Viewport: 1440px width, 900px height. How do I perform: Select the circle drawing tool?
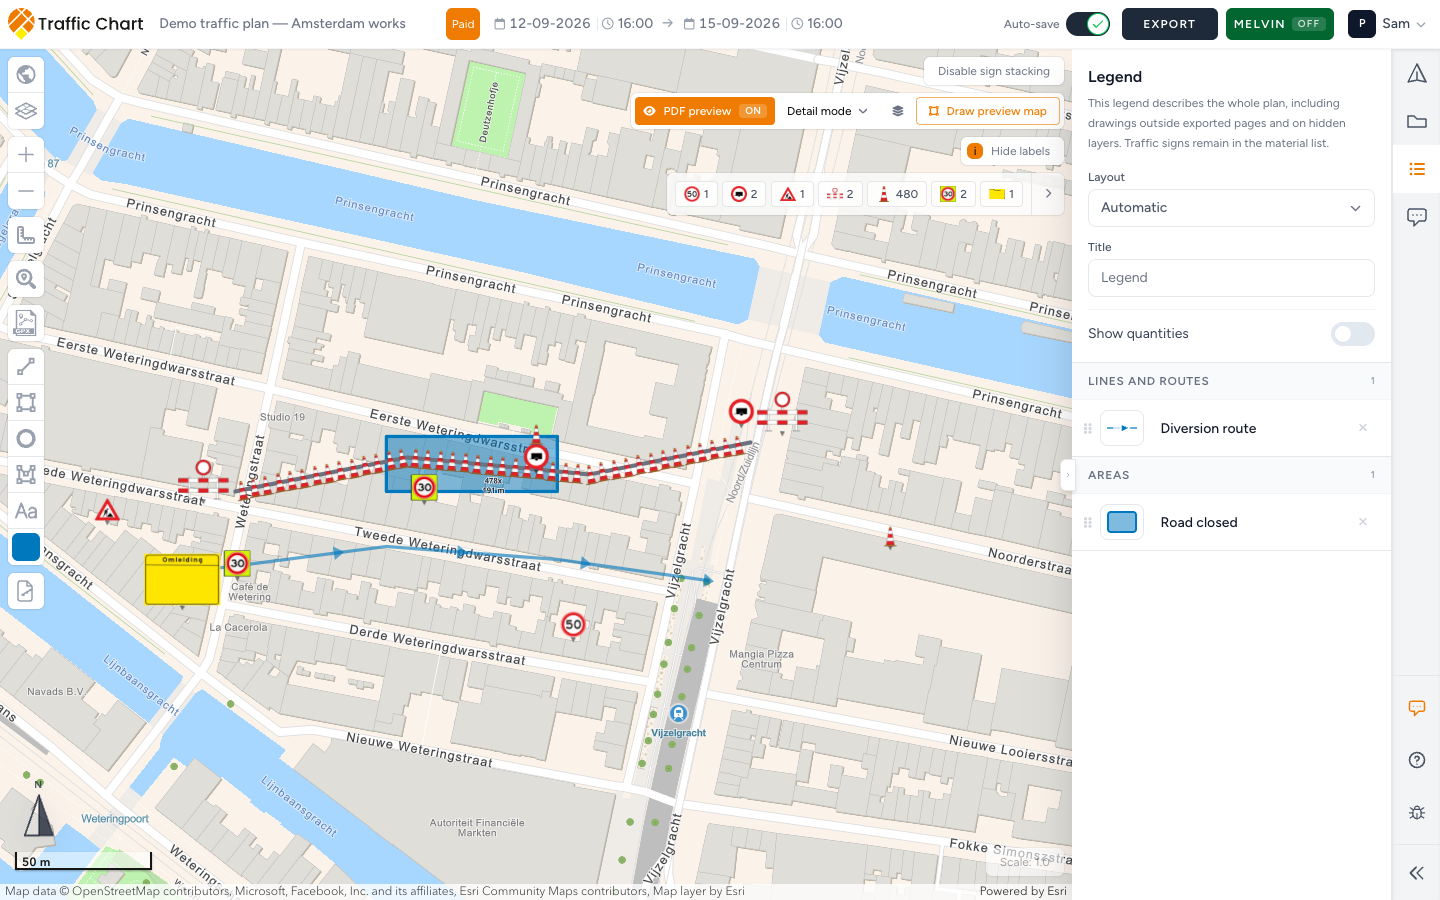pyautogui.click(x=26, y=439)
